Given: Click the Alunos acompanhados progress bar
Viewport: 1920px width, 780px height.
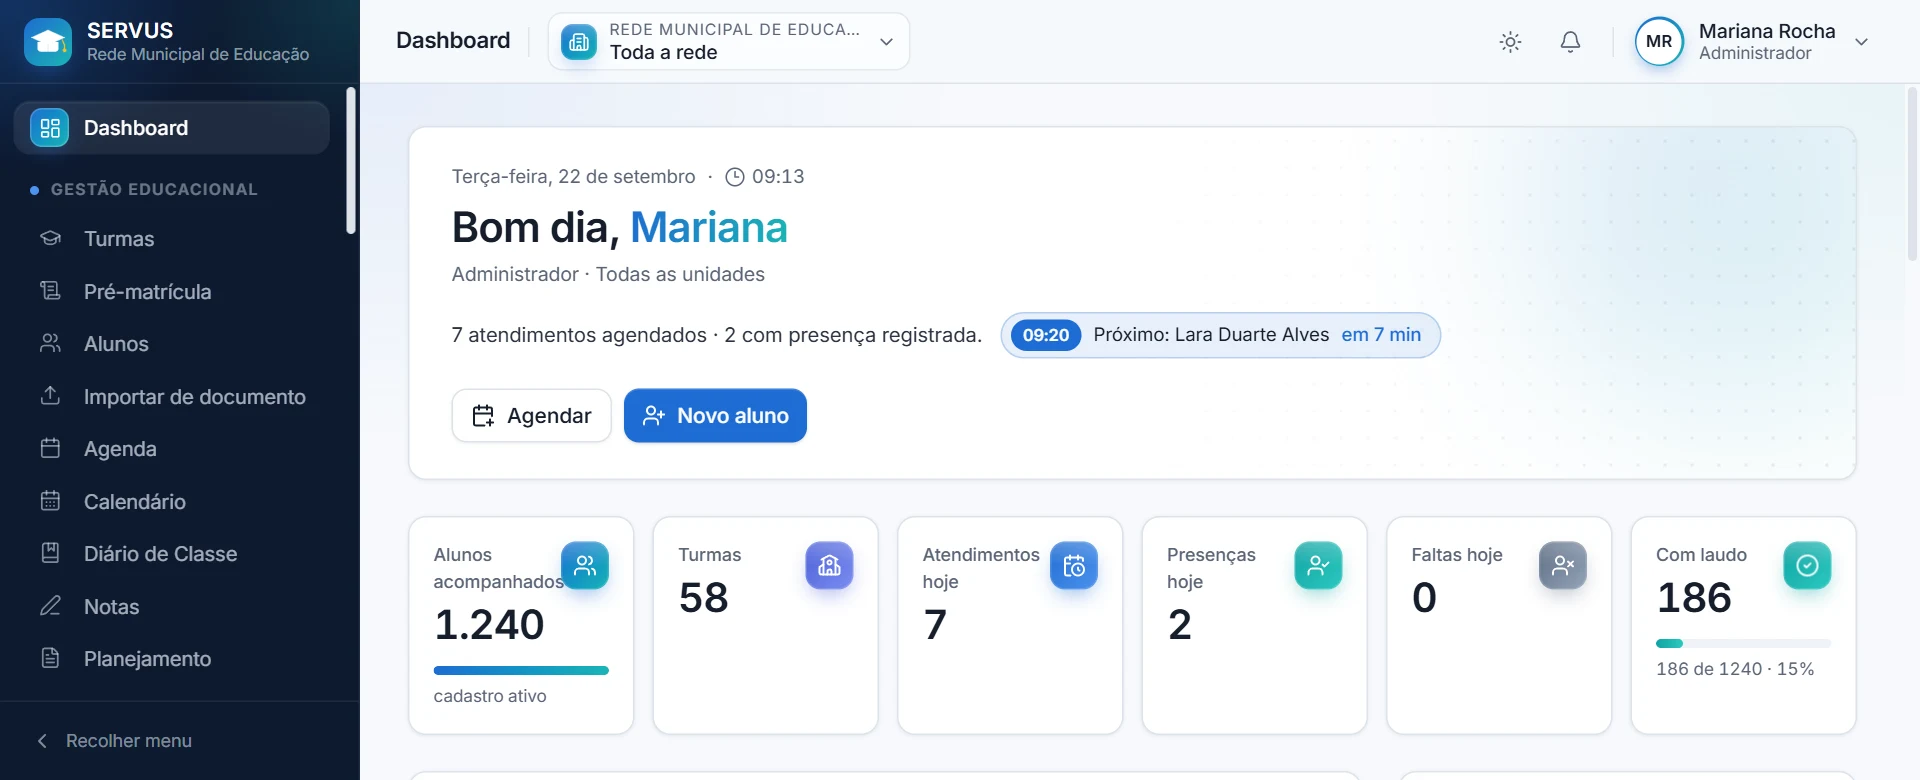Looking at the screenshot, I should click(521, 671).
